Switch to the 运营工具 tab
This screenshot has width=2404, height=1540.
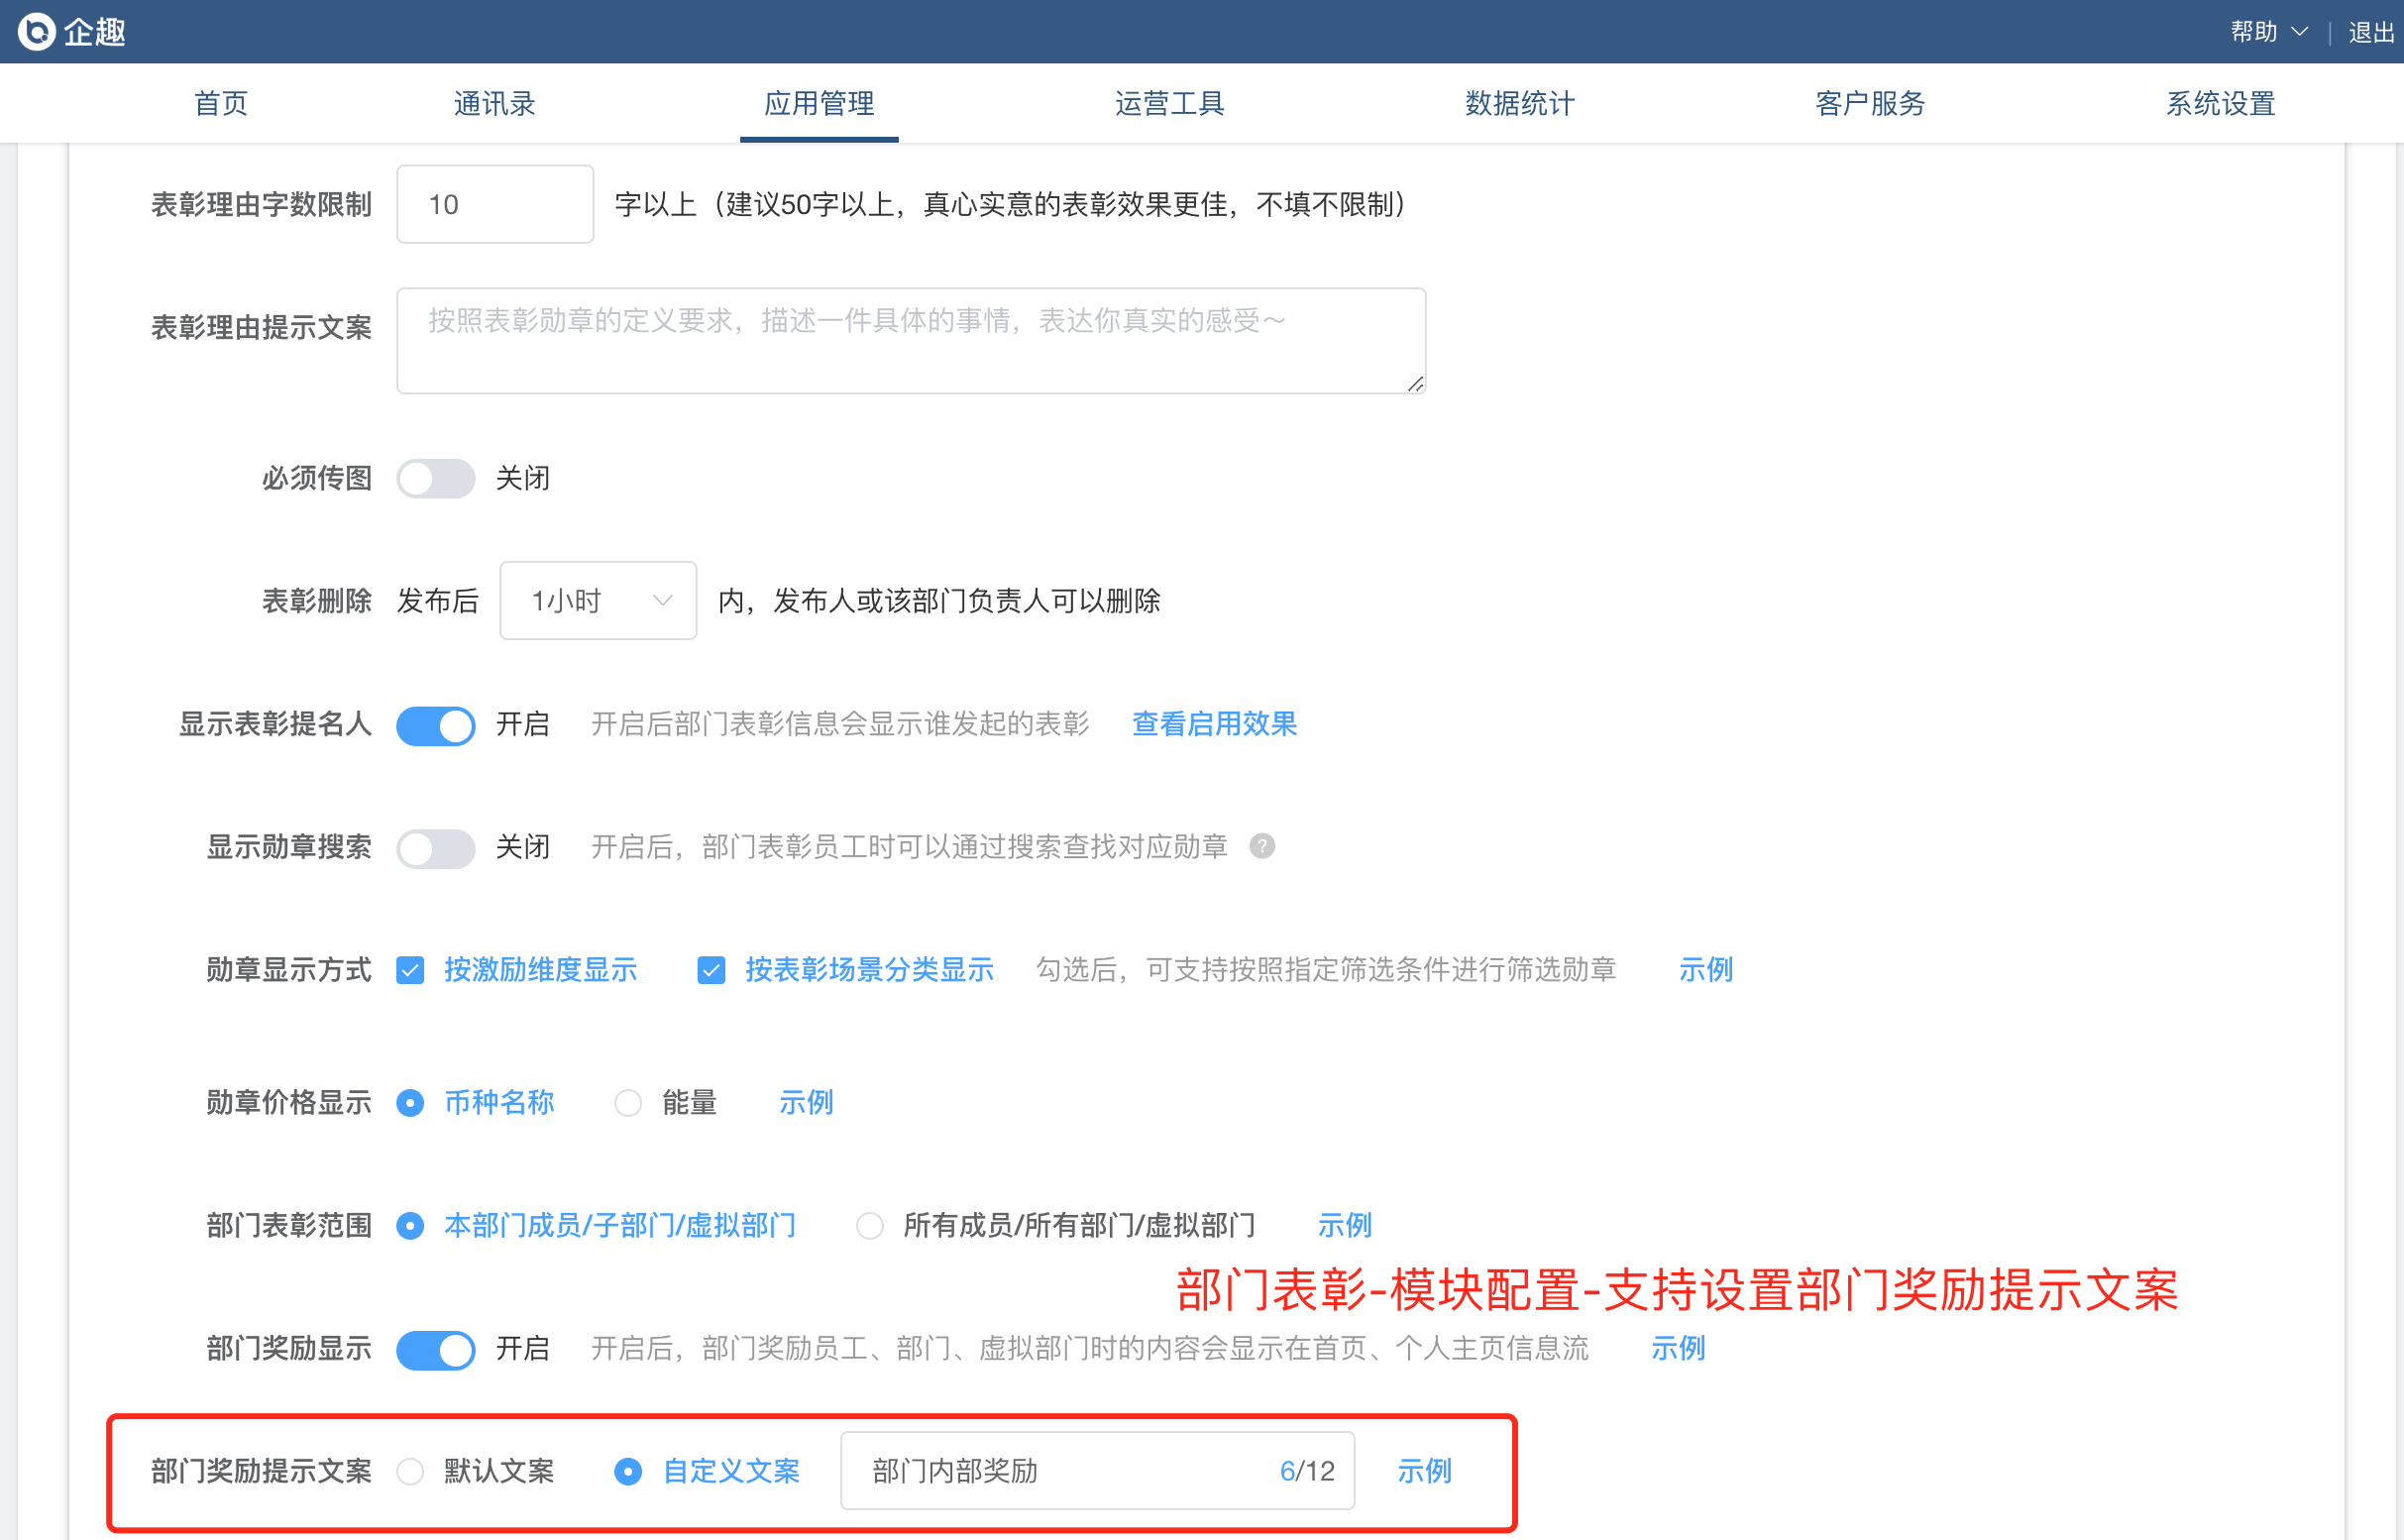tap(1169, 103)
